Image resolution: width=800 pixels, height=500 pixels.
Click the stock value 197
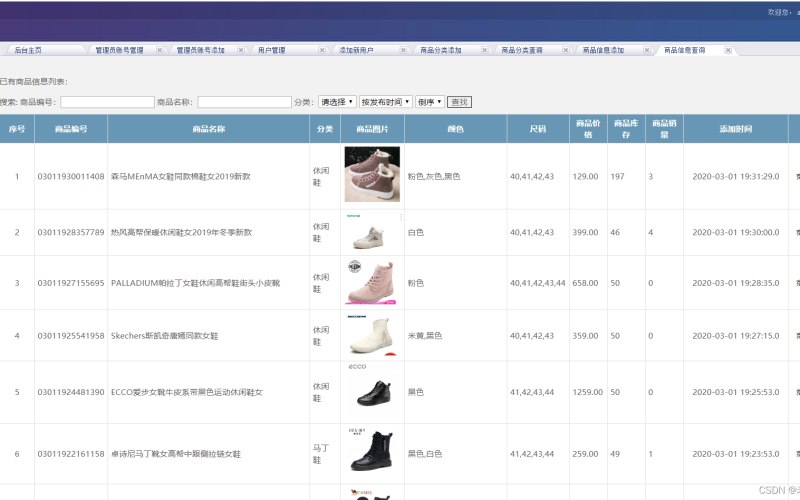(x=617, y=177)
